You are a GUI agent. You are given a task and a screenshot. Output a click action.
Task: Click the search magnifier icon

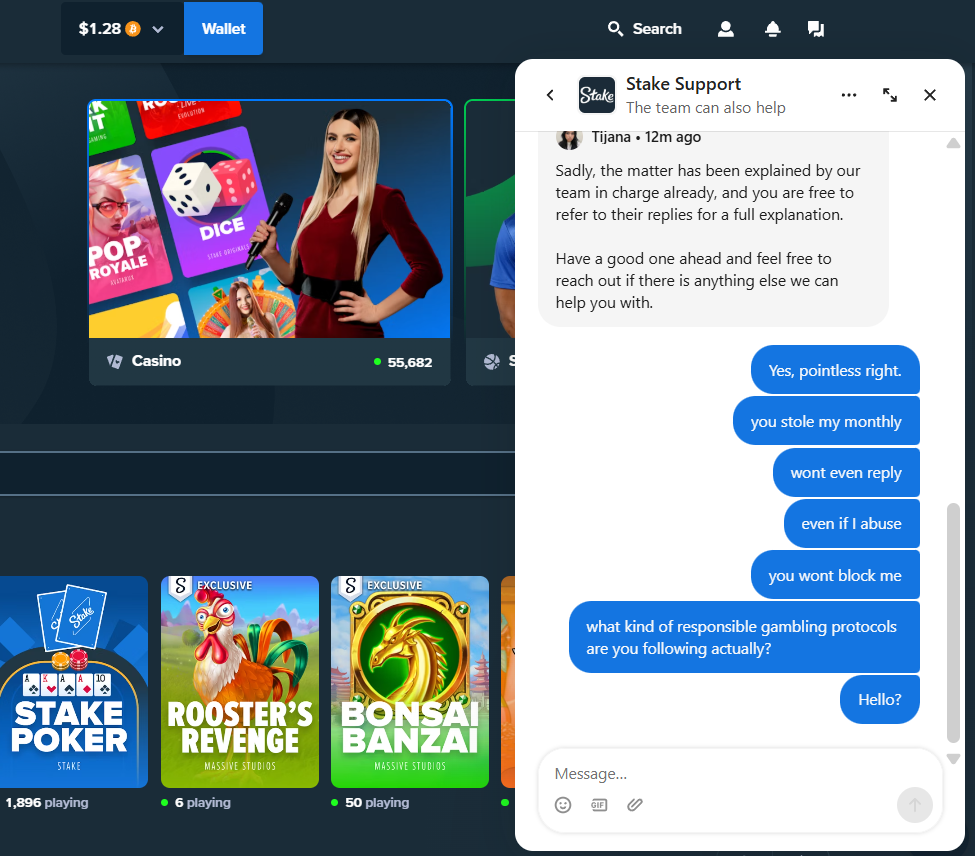point(615,29)
